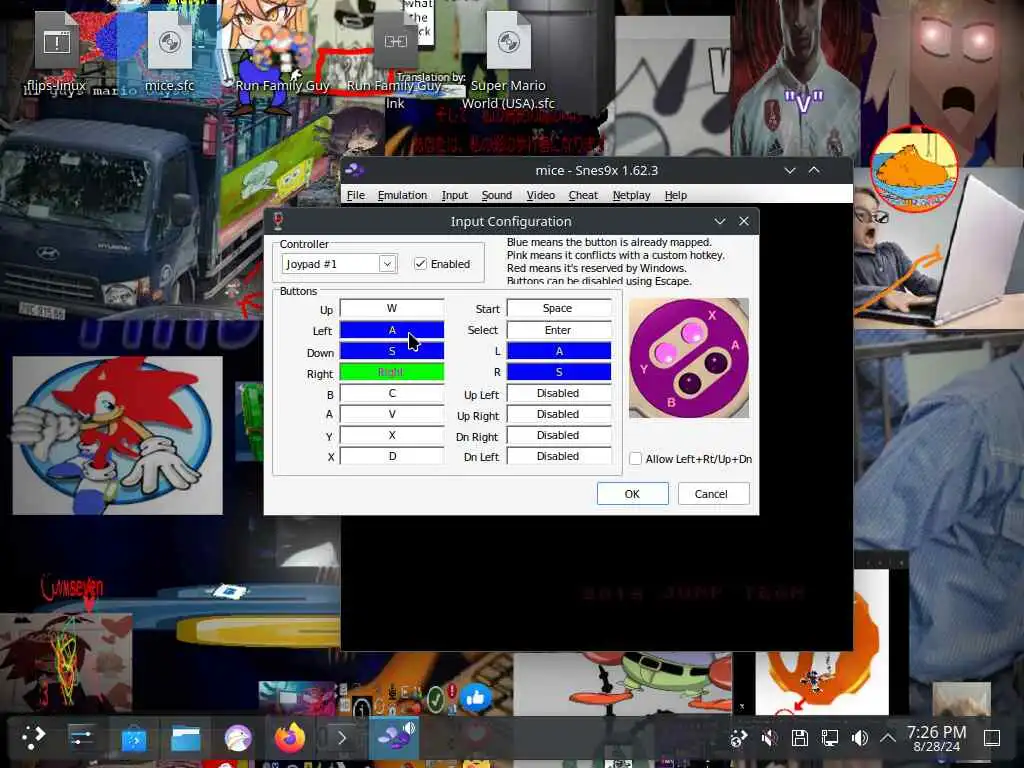Click the blue L mapping field
The height and width of the screenshot is (768, 1024).
(559, 351)
